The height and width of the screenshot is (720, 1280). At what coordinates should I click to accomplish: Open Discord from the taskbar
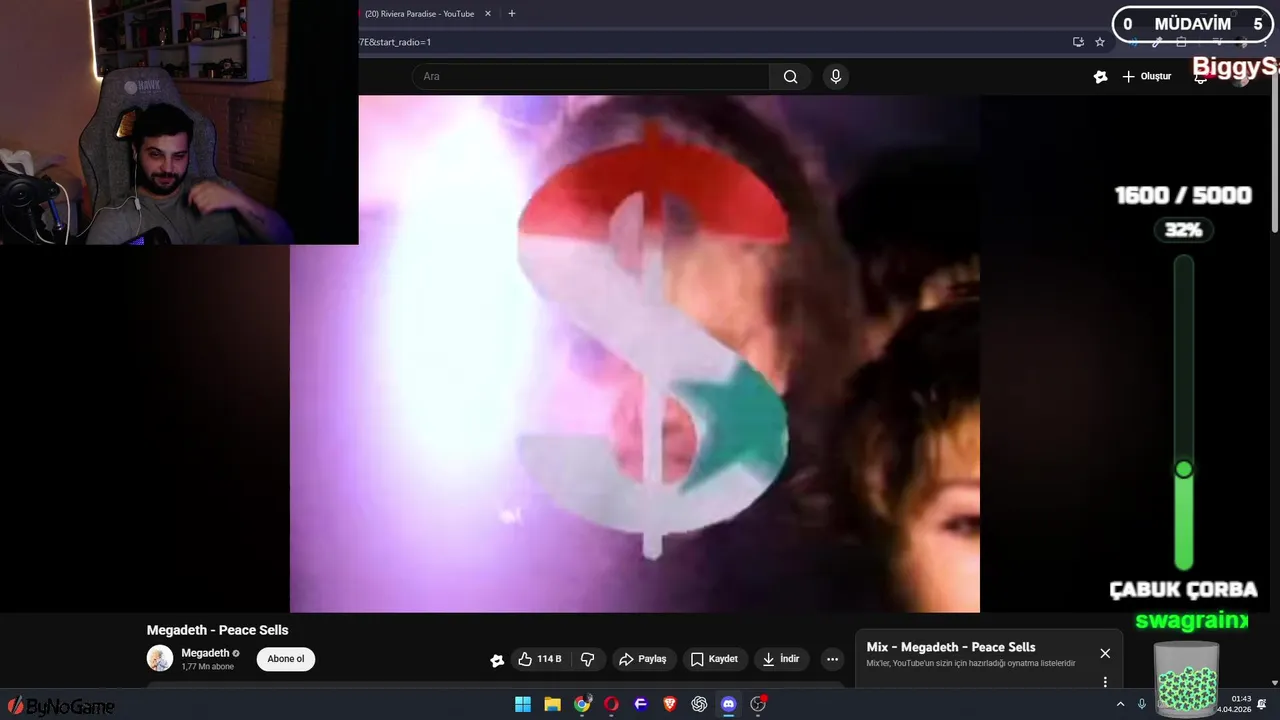[729, 704]
